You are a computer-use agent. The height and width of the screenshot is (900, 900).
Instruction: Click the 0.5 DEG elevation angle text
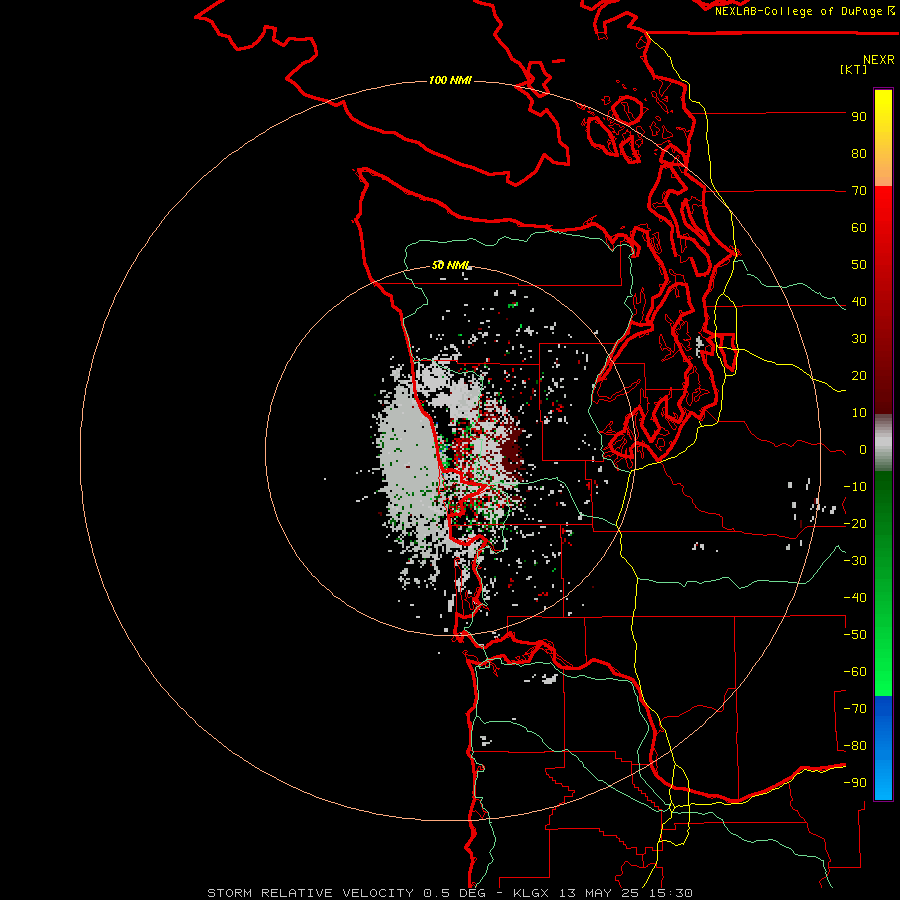(x=455, y=893)
